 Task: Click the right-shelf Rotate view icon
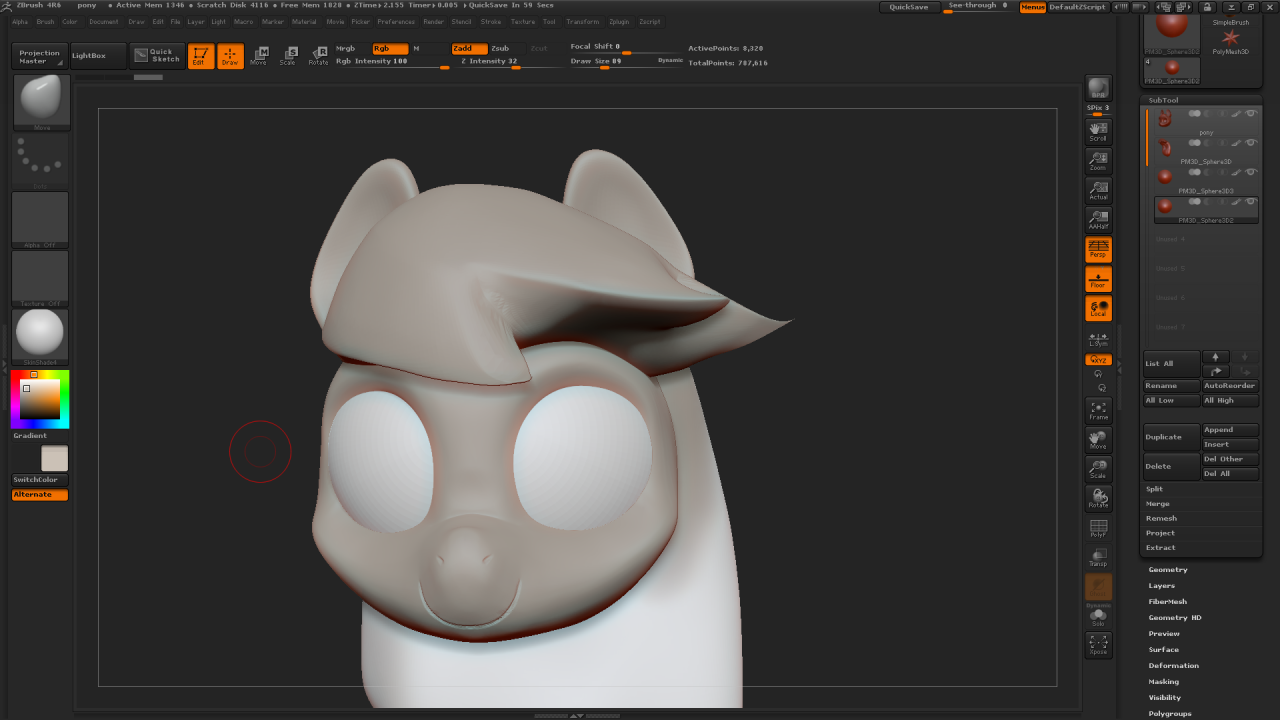pyautogui.click(x=1098, y=498)
